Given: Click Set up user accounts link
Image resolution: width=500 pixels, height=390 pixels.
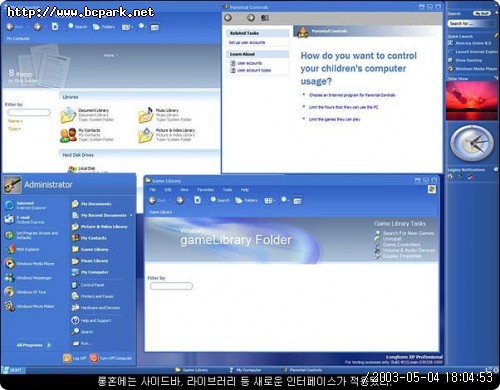Looking at the screenshot, I should [x=247, y=43].
